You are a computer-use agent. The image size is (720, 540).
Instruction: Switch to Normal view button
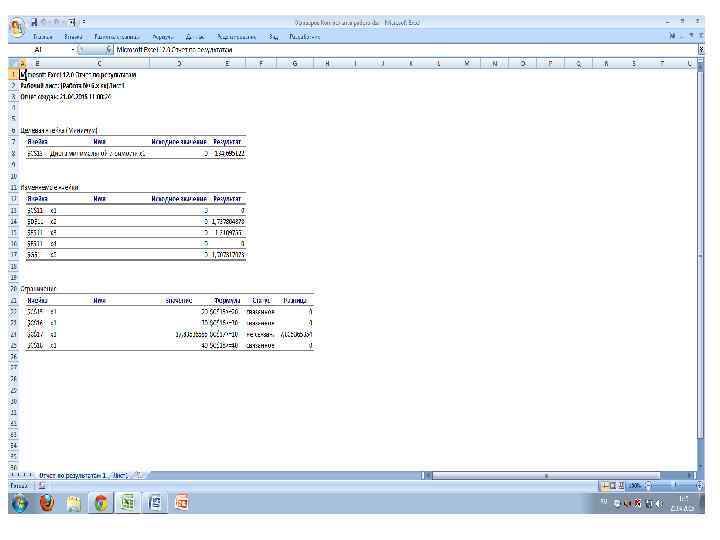click(x=605, y=485)
